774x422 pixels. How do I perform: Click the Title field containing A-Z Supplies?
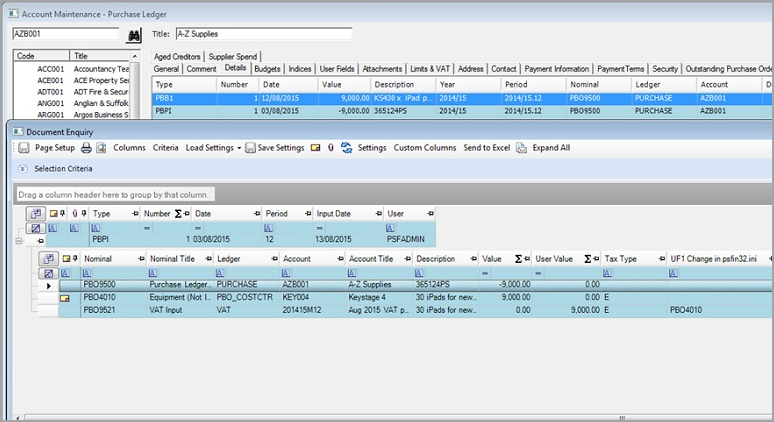click(x=263, y=34)
